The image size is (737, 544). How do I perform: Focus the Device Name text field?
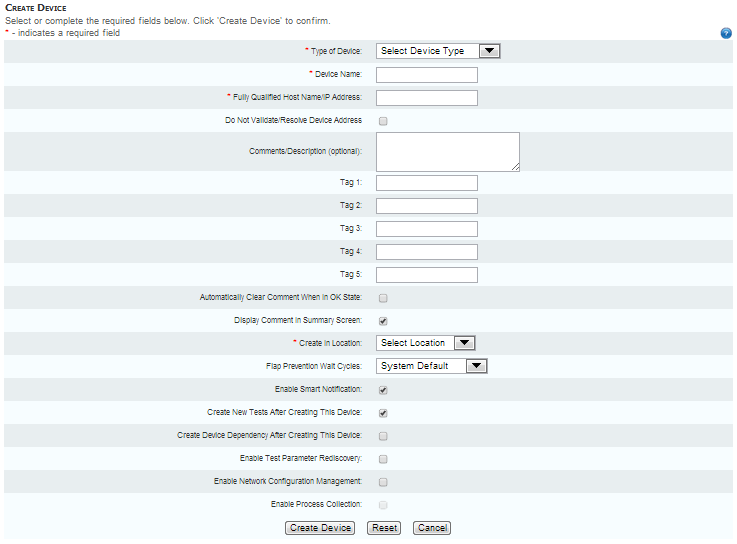point(427,75)
